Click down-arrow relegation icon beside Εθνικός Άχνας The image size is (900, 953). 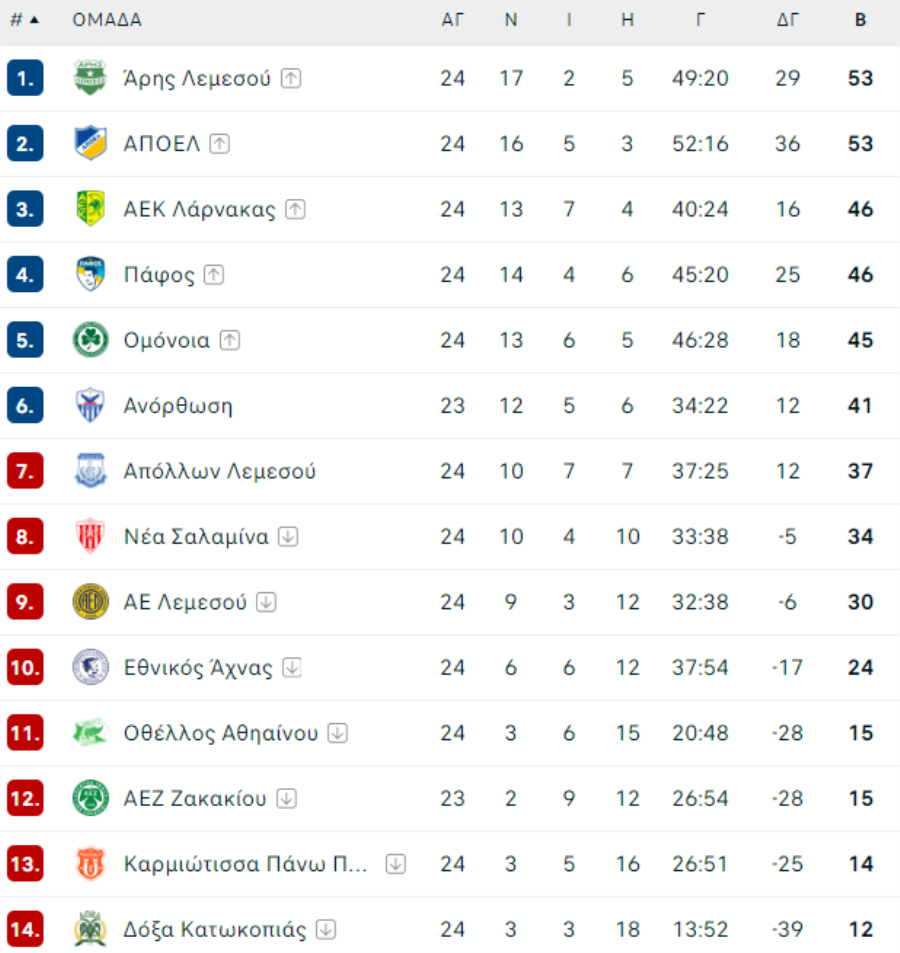(x=292, y=667)
